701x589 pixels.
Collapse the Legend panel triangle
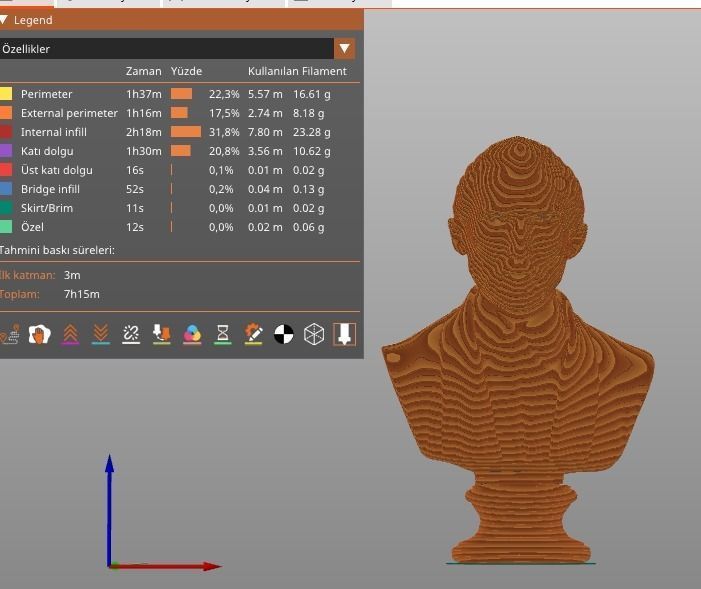4,20
